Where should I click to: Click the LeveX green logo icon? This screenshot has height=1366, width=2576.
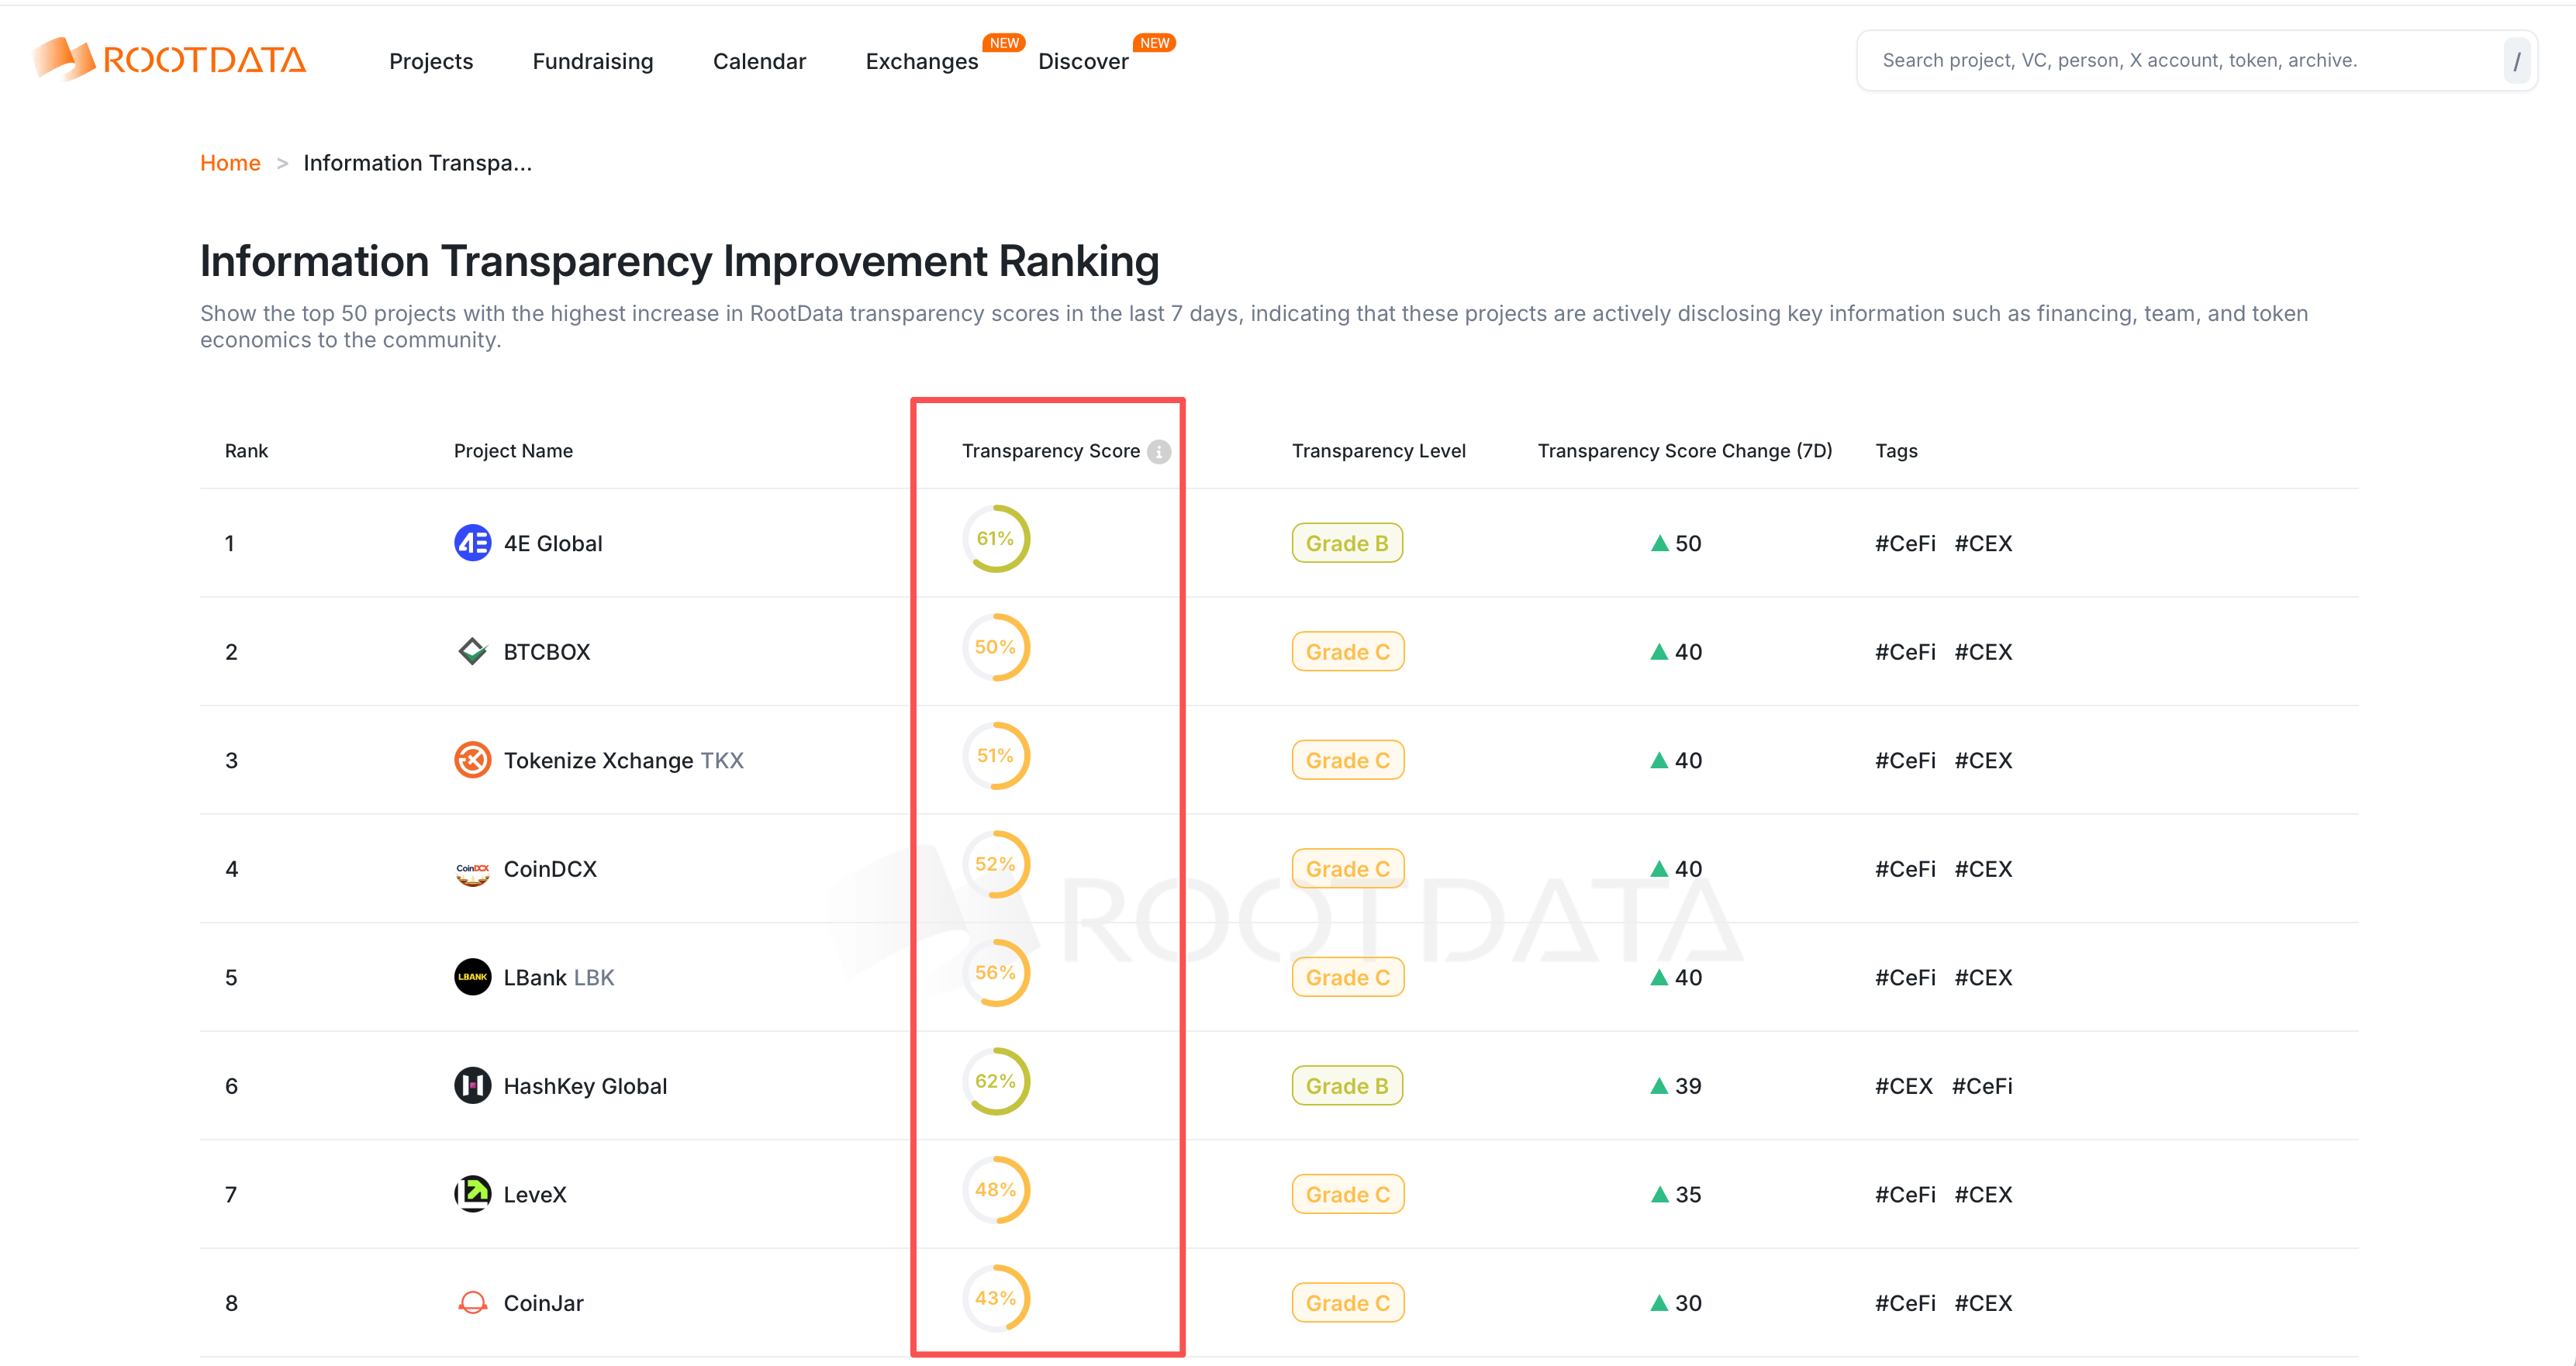(x=472, y=1194)
